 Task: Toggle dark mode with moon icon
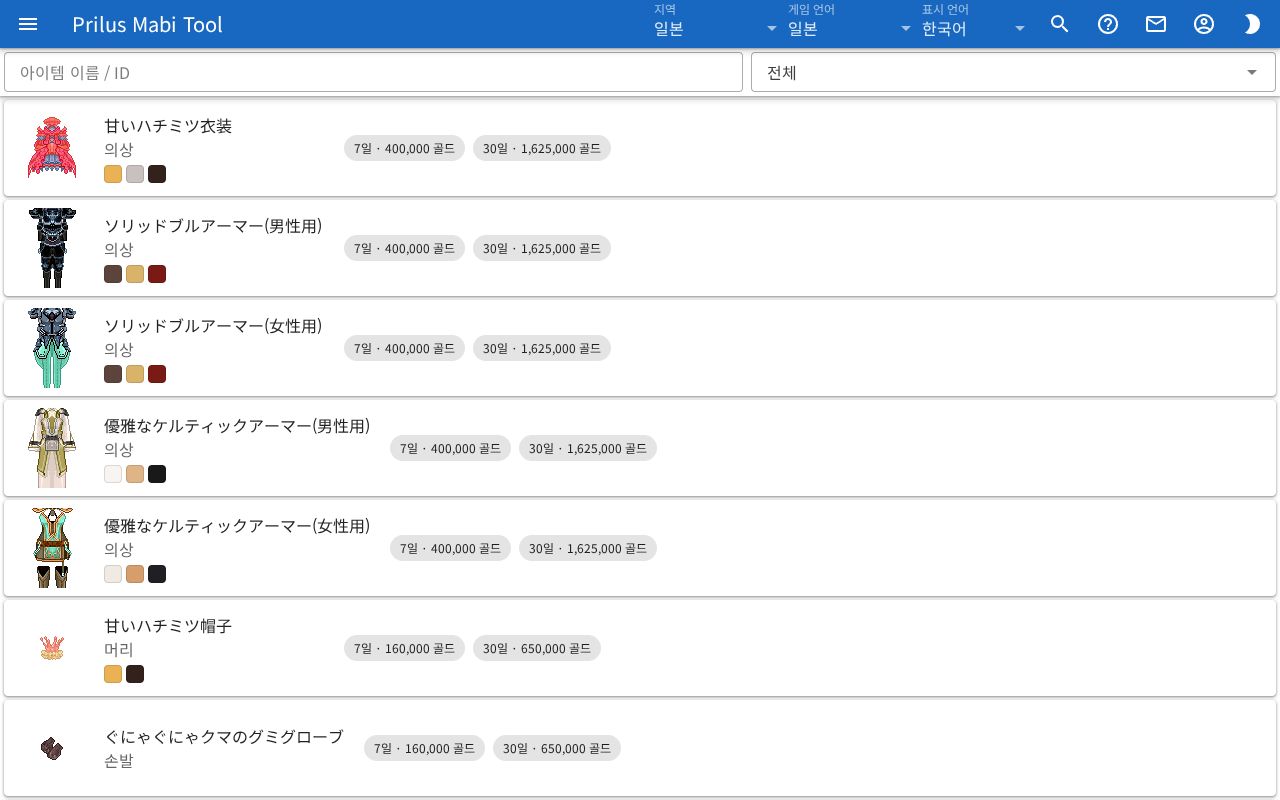click(1252, 24)
